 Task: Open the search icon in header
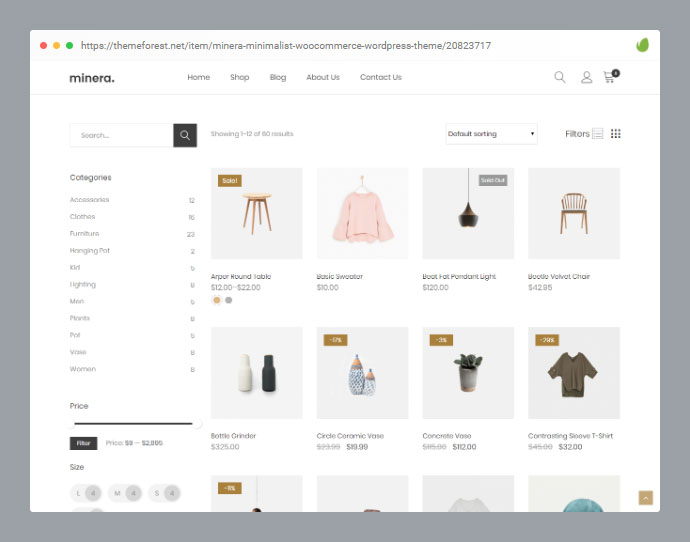559,77
